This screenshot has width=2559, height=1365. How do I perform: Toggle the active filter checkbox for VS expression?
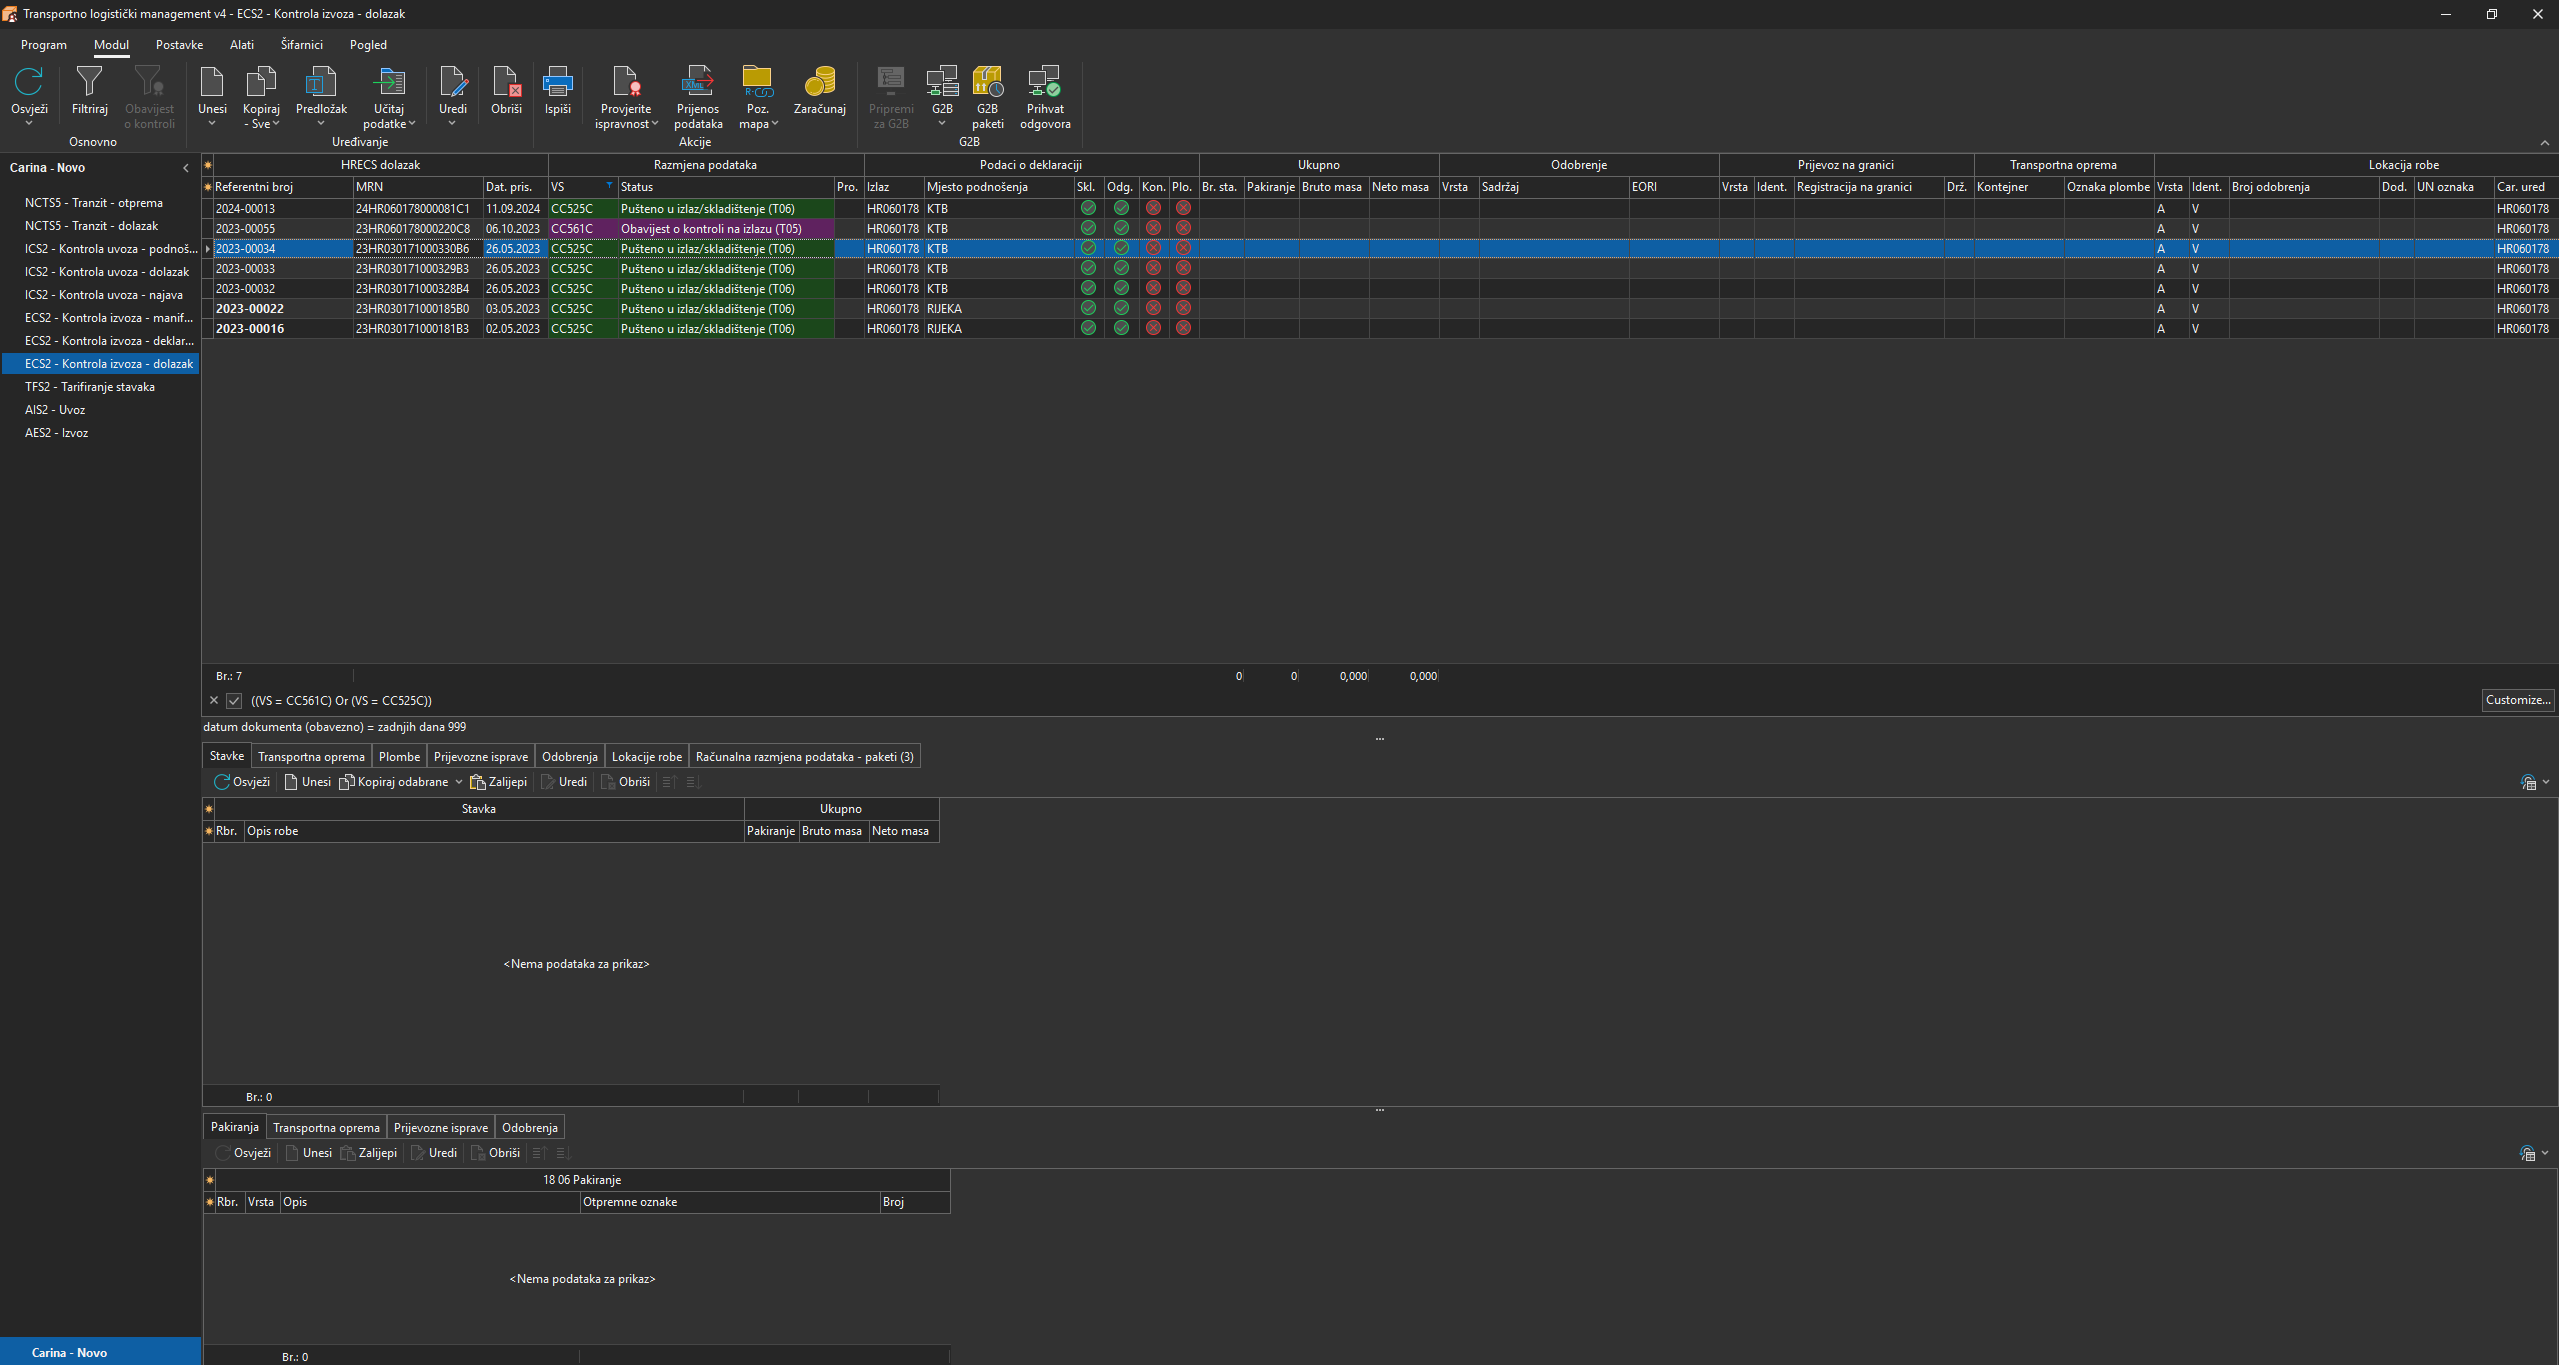click(x=234, y=701)
